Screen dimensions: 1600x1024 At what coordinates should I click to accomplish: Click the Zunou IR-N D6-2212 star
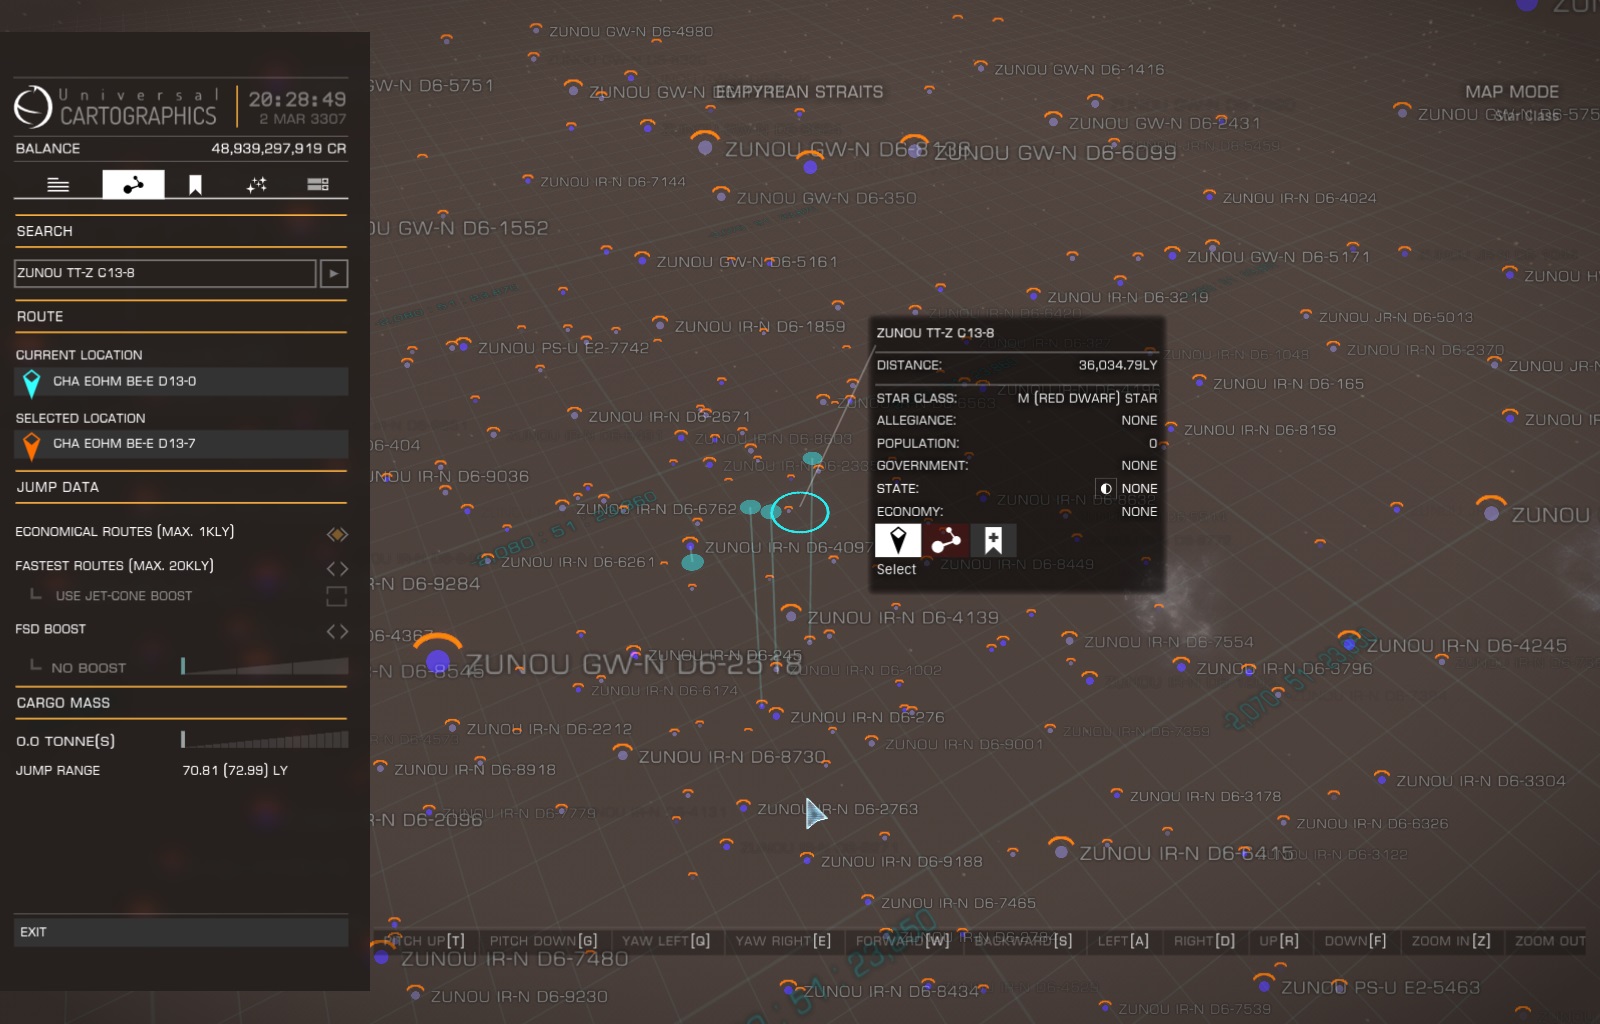[x=452, y=727]
